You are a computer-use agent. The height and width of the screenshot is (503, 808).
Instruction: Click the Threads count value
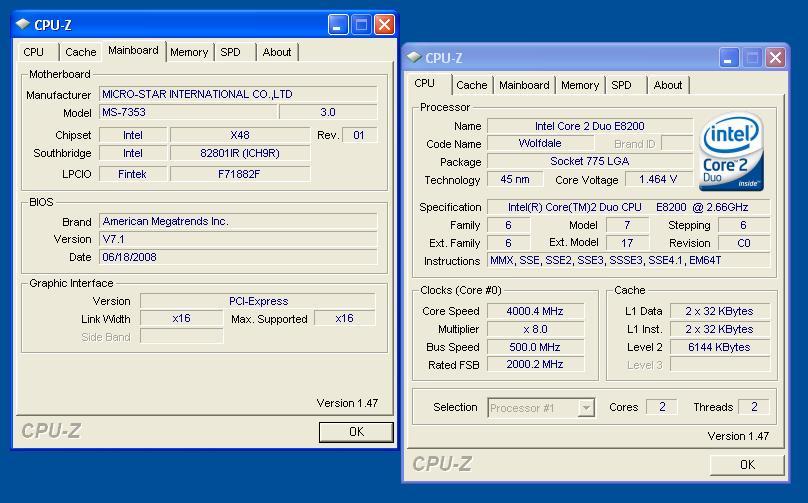click(x=754, y=407)
